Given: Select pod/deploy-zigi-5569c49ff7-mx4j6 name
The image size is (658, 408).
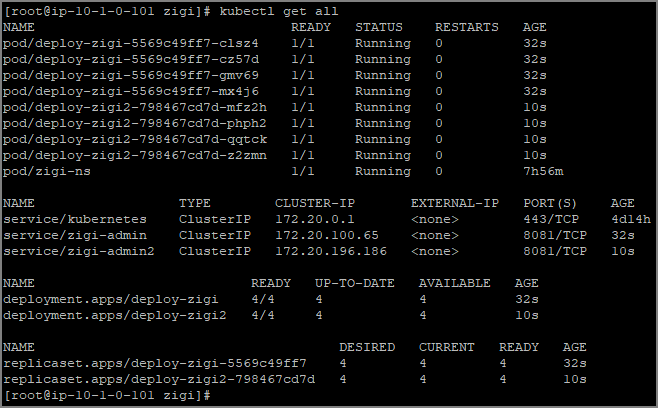Looking at the screenshot, I should point(131,91).
